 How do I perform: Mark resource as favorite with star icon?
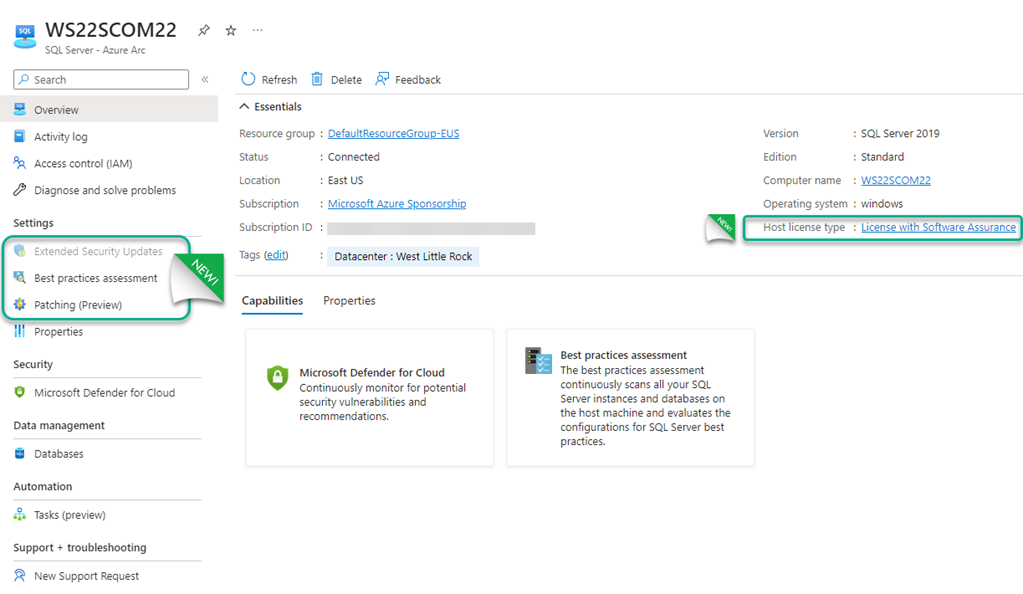(231, 31)
